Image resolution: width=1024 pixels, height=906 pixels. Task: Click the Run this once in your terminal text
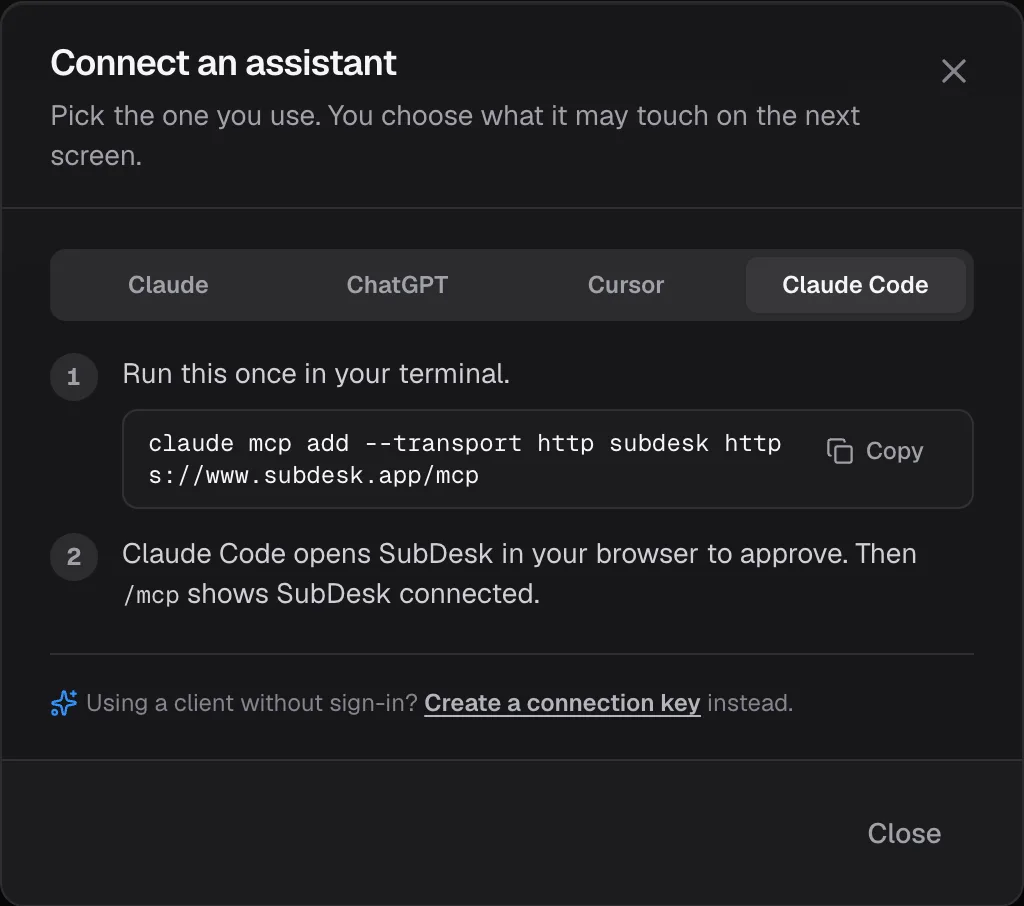pyautogui.click(x=316, y=374)
